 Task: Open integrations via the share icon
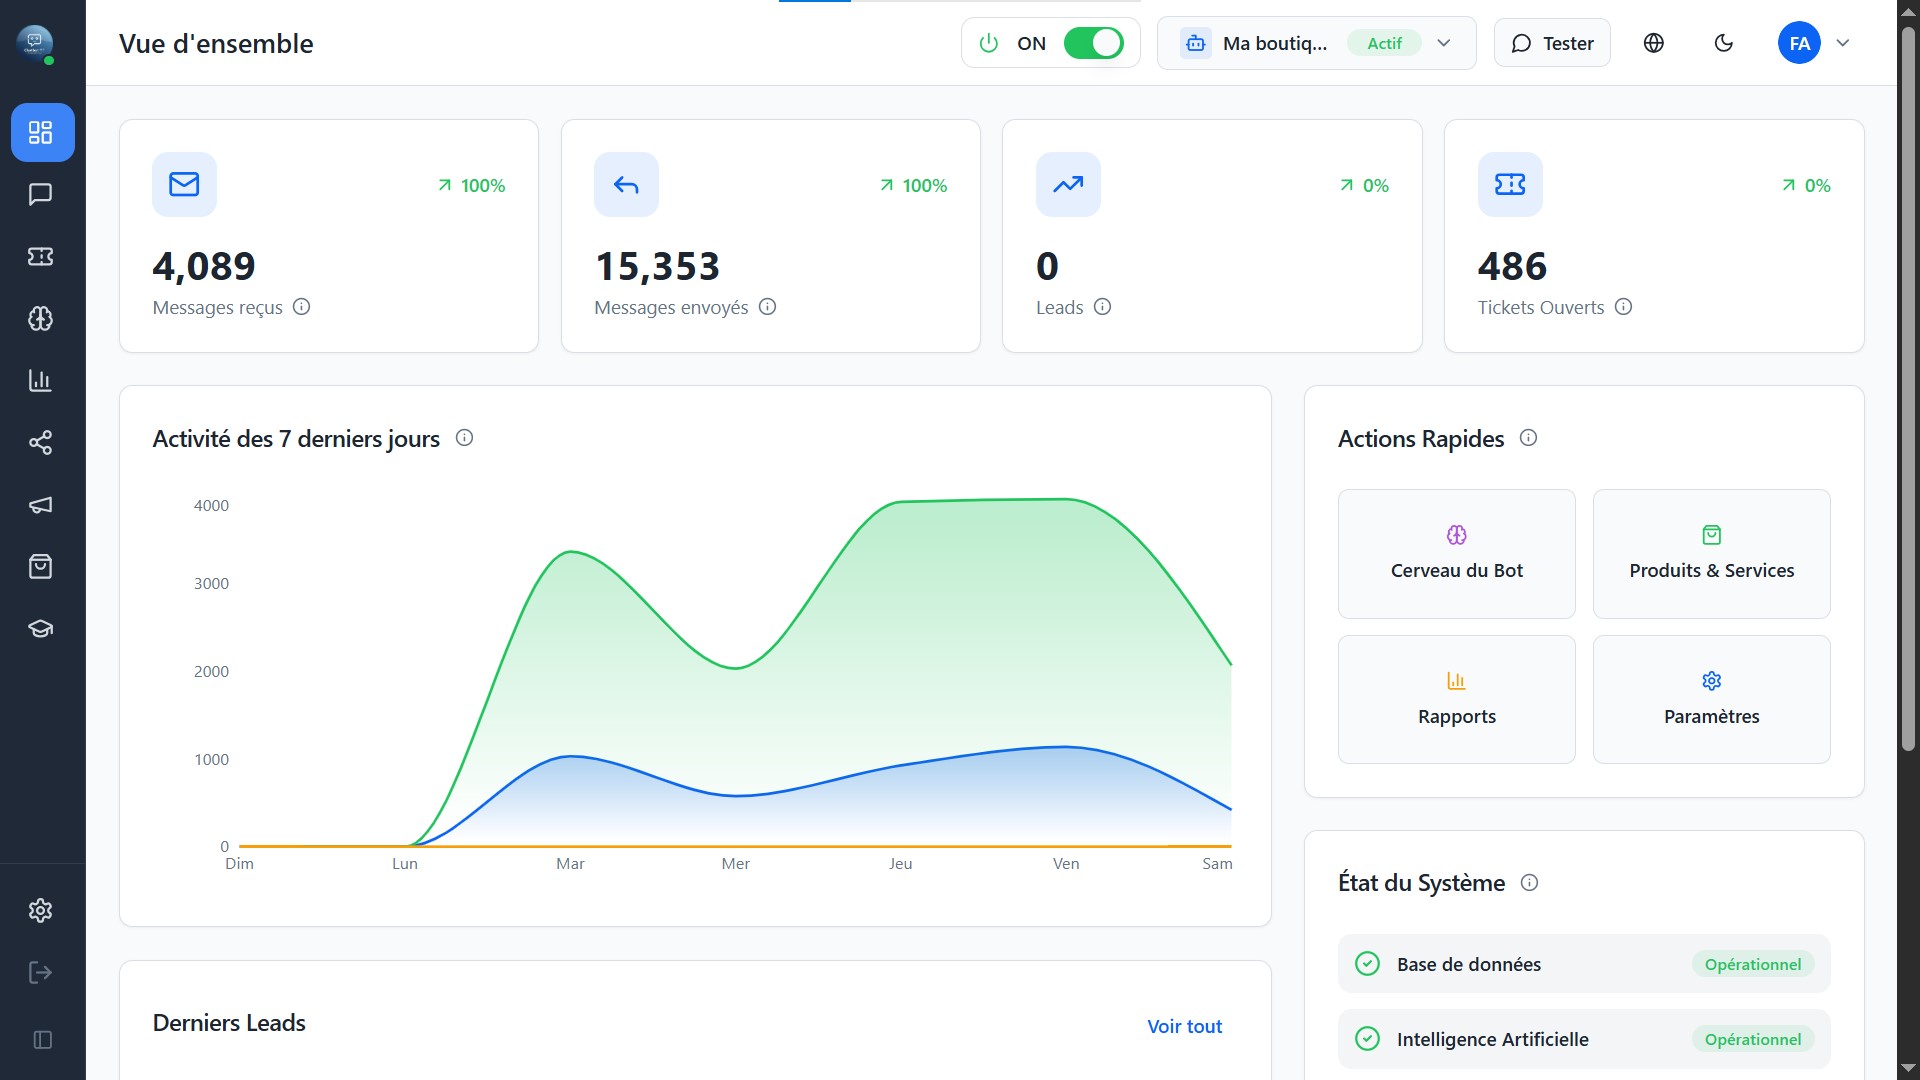[x=41, y=443]
